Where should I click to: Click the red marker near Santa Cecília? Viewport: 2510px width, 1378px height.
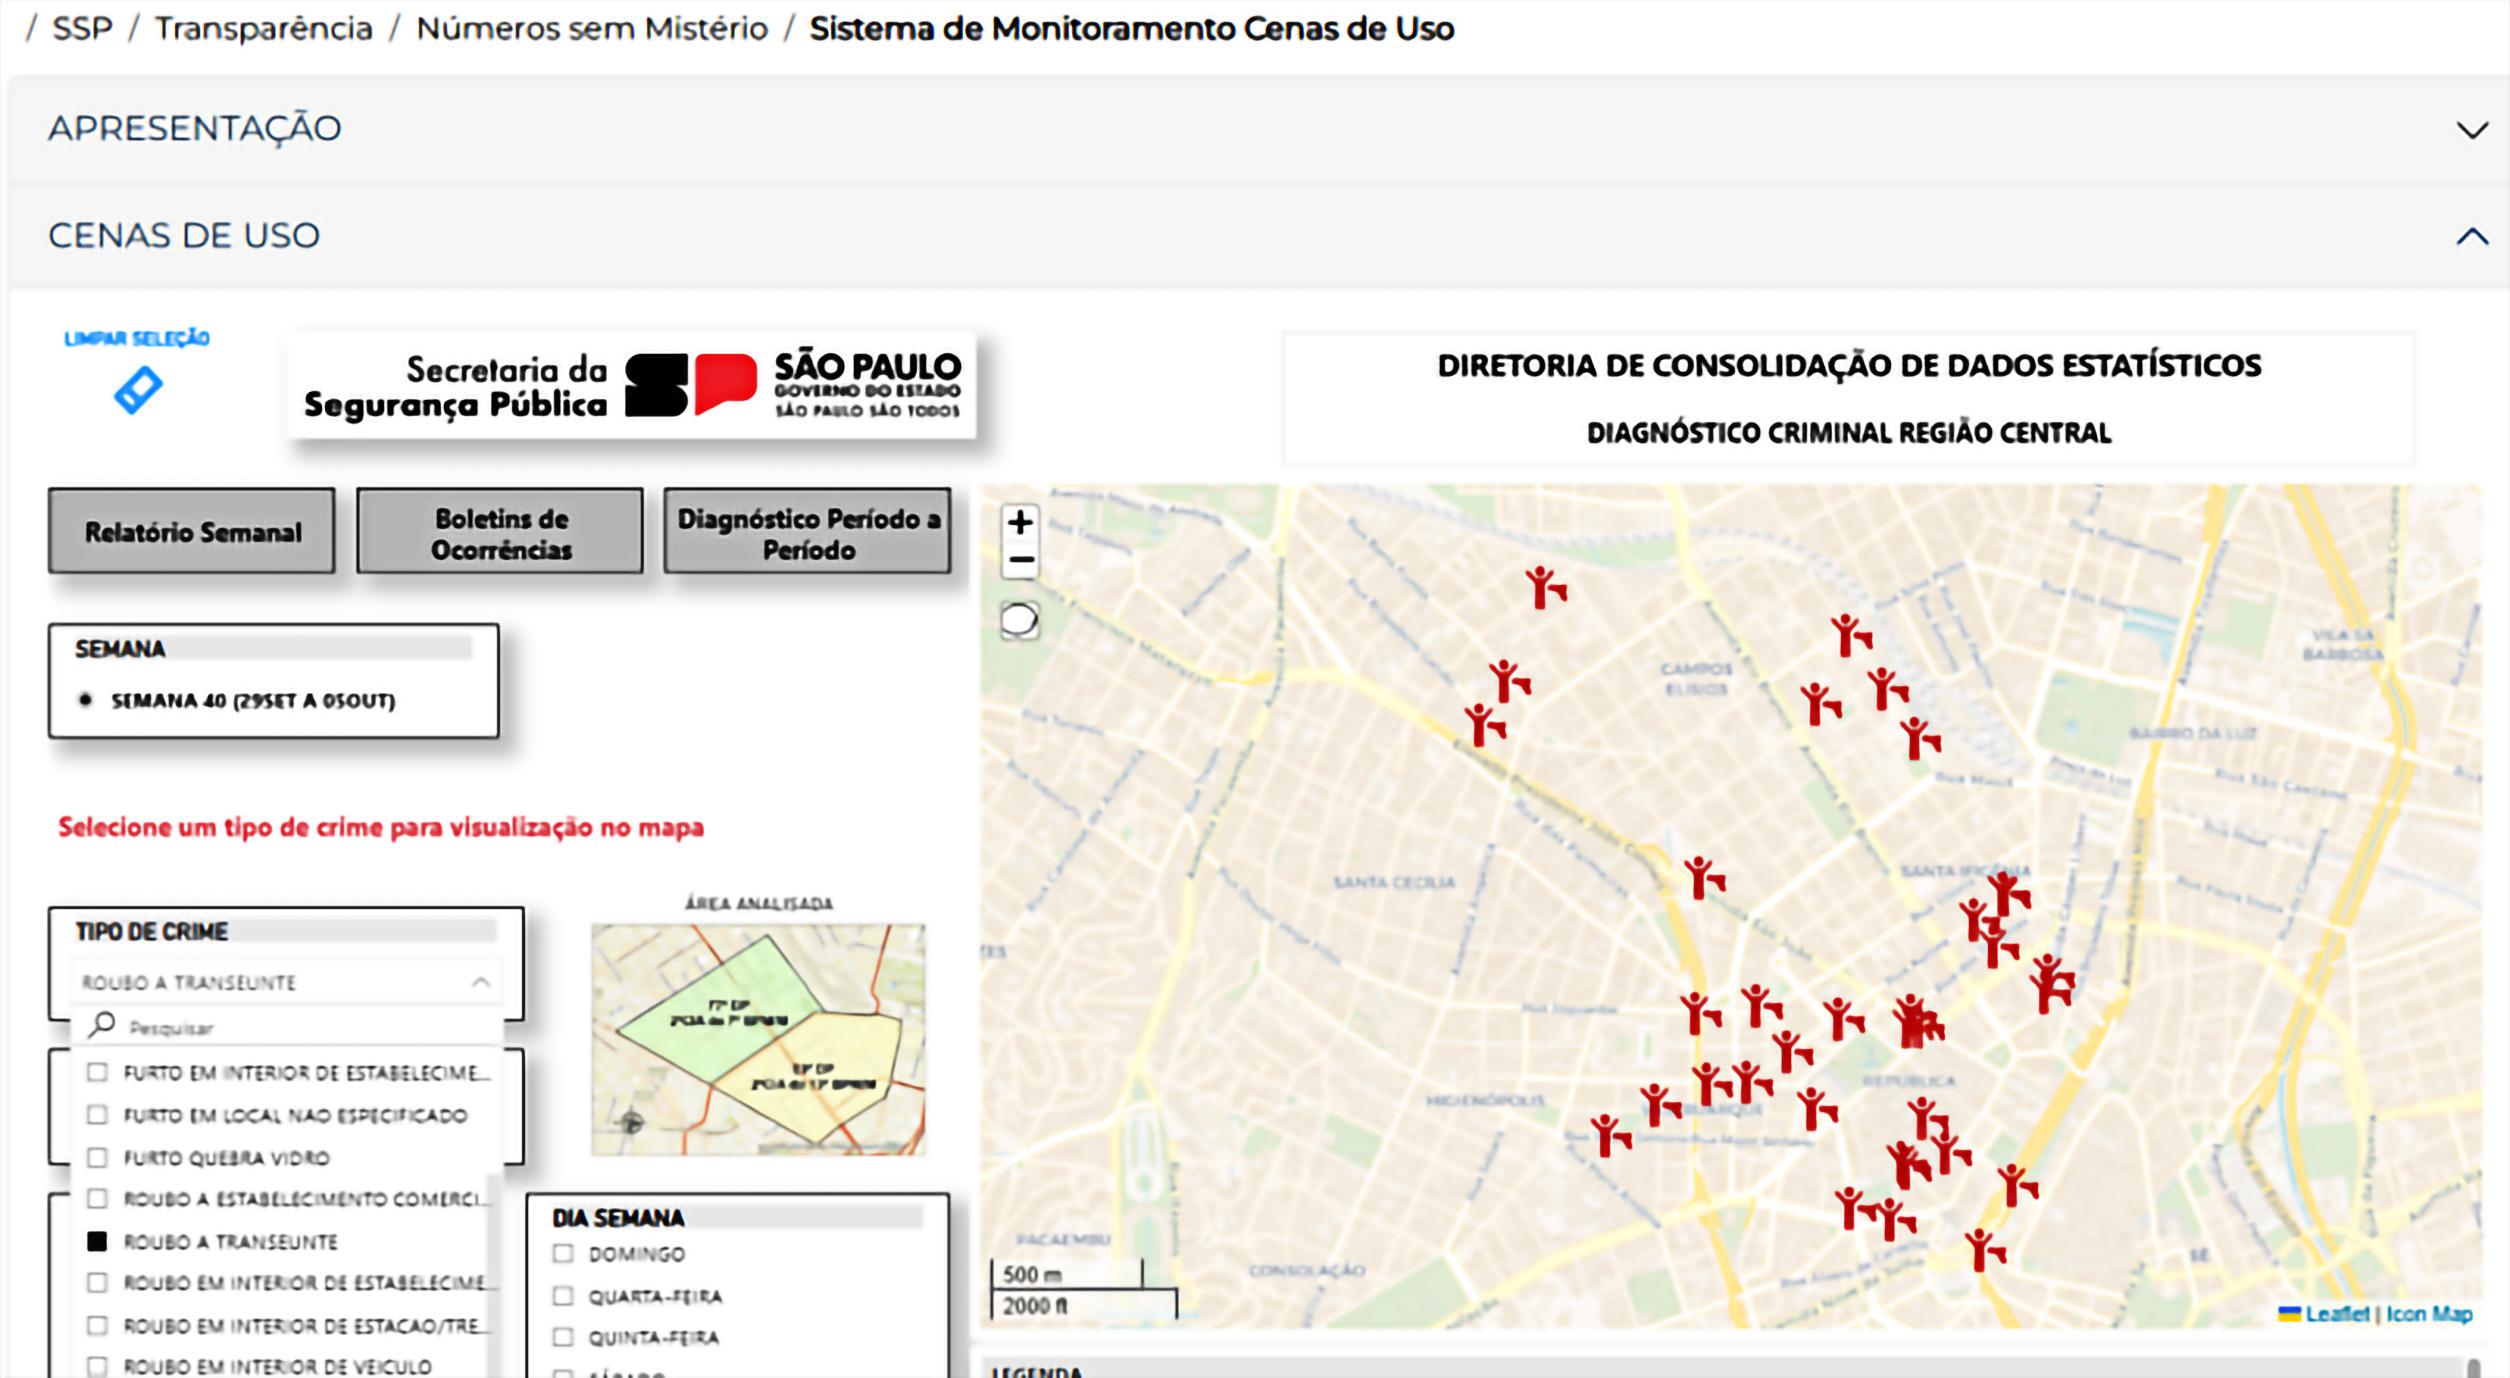1701,879
